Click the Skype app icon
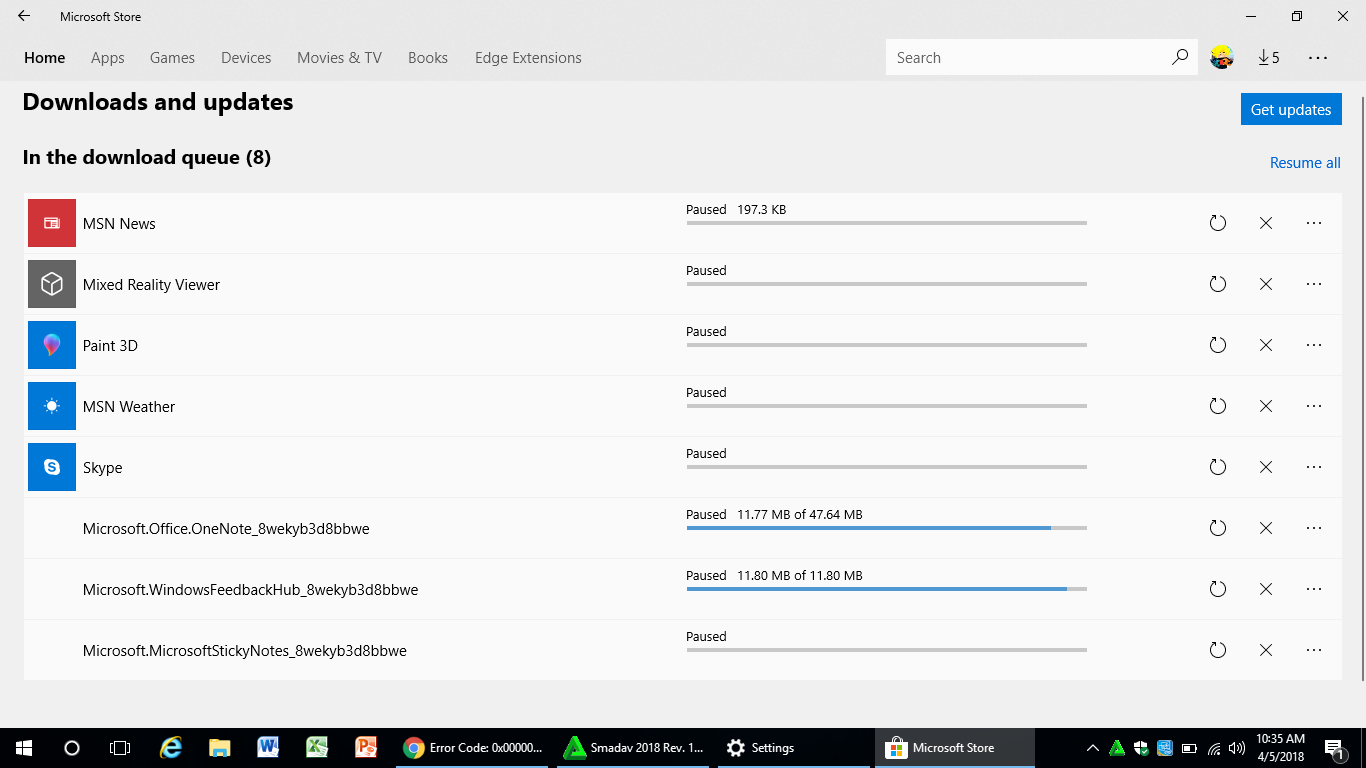Screen dimensions: 1366x768 pyautogui.click(x=52, y=467)
